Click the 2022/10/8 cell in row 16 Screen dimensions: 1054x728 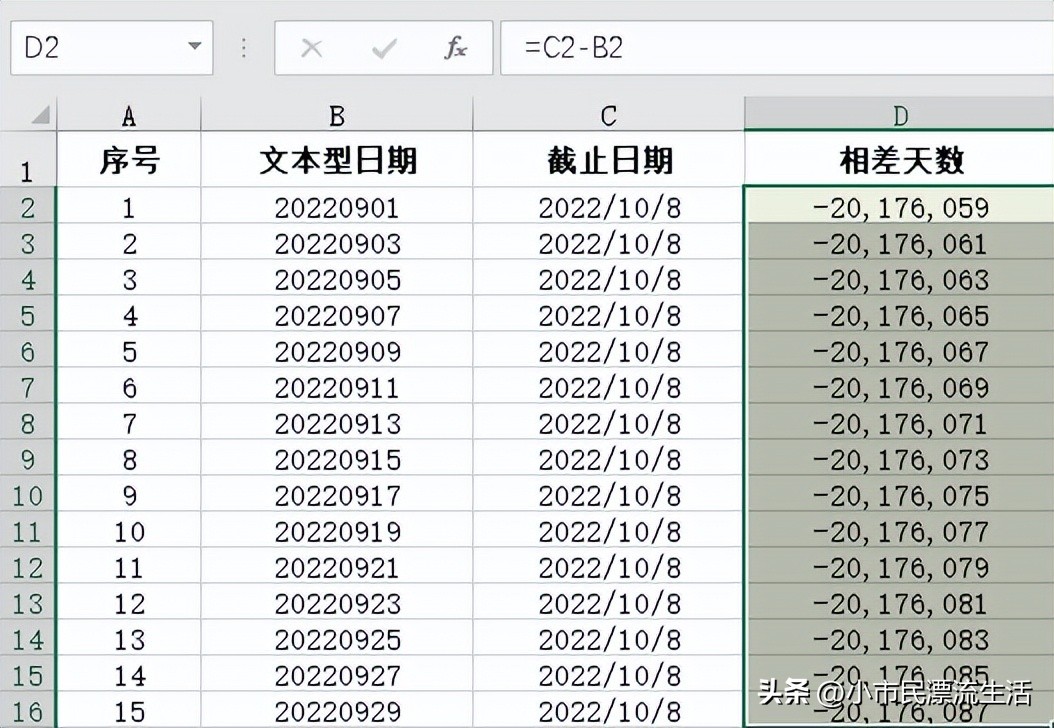[609, 710]
